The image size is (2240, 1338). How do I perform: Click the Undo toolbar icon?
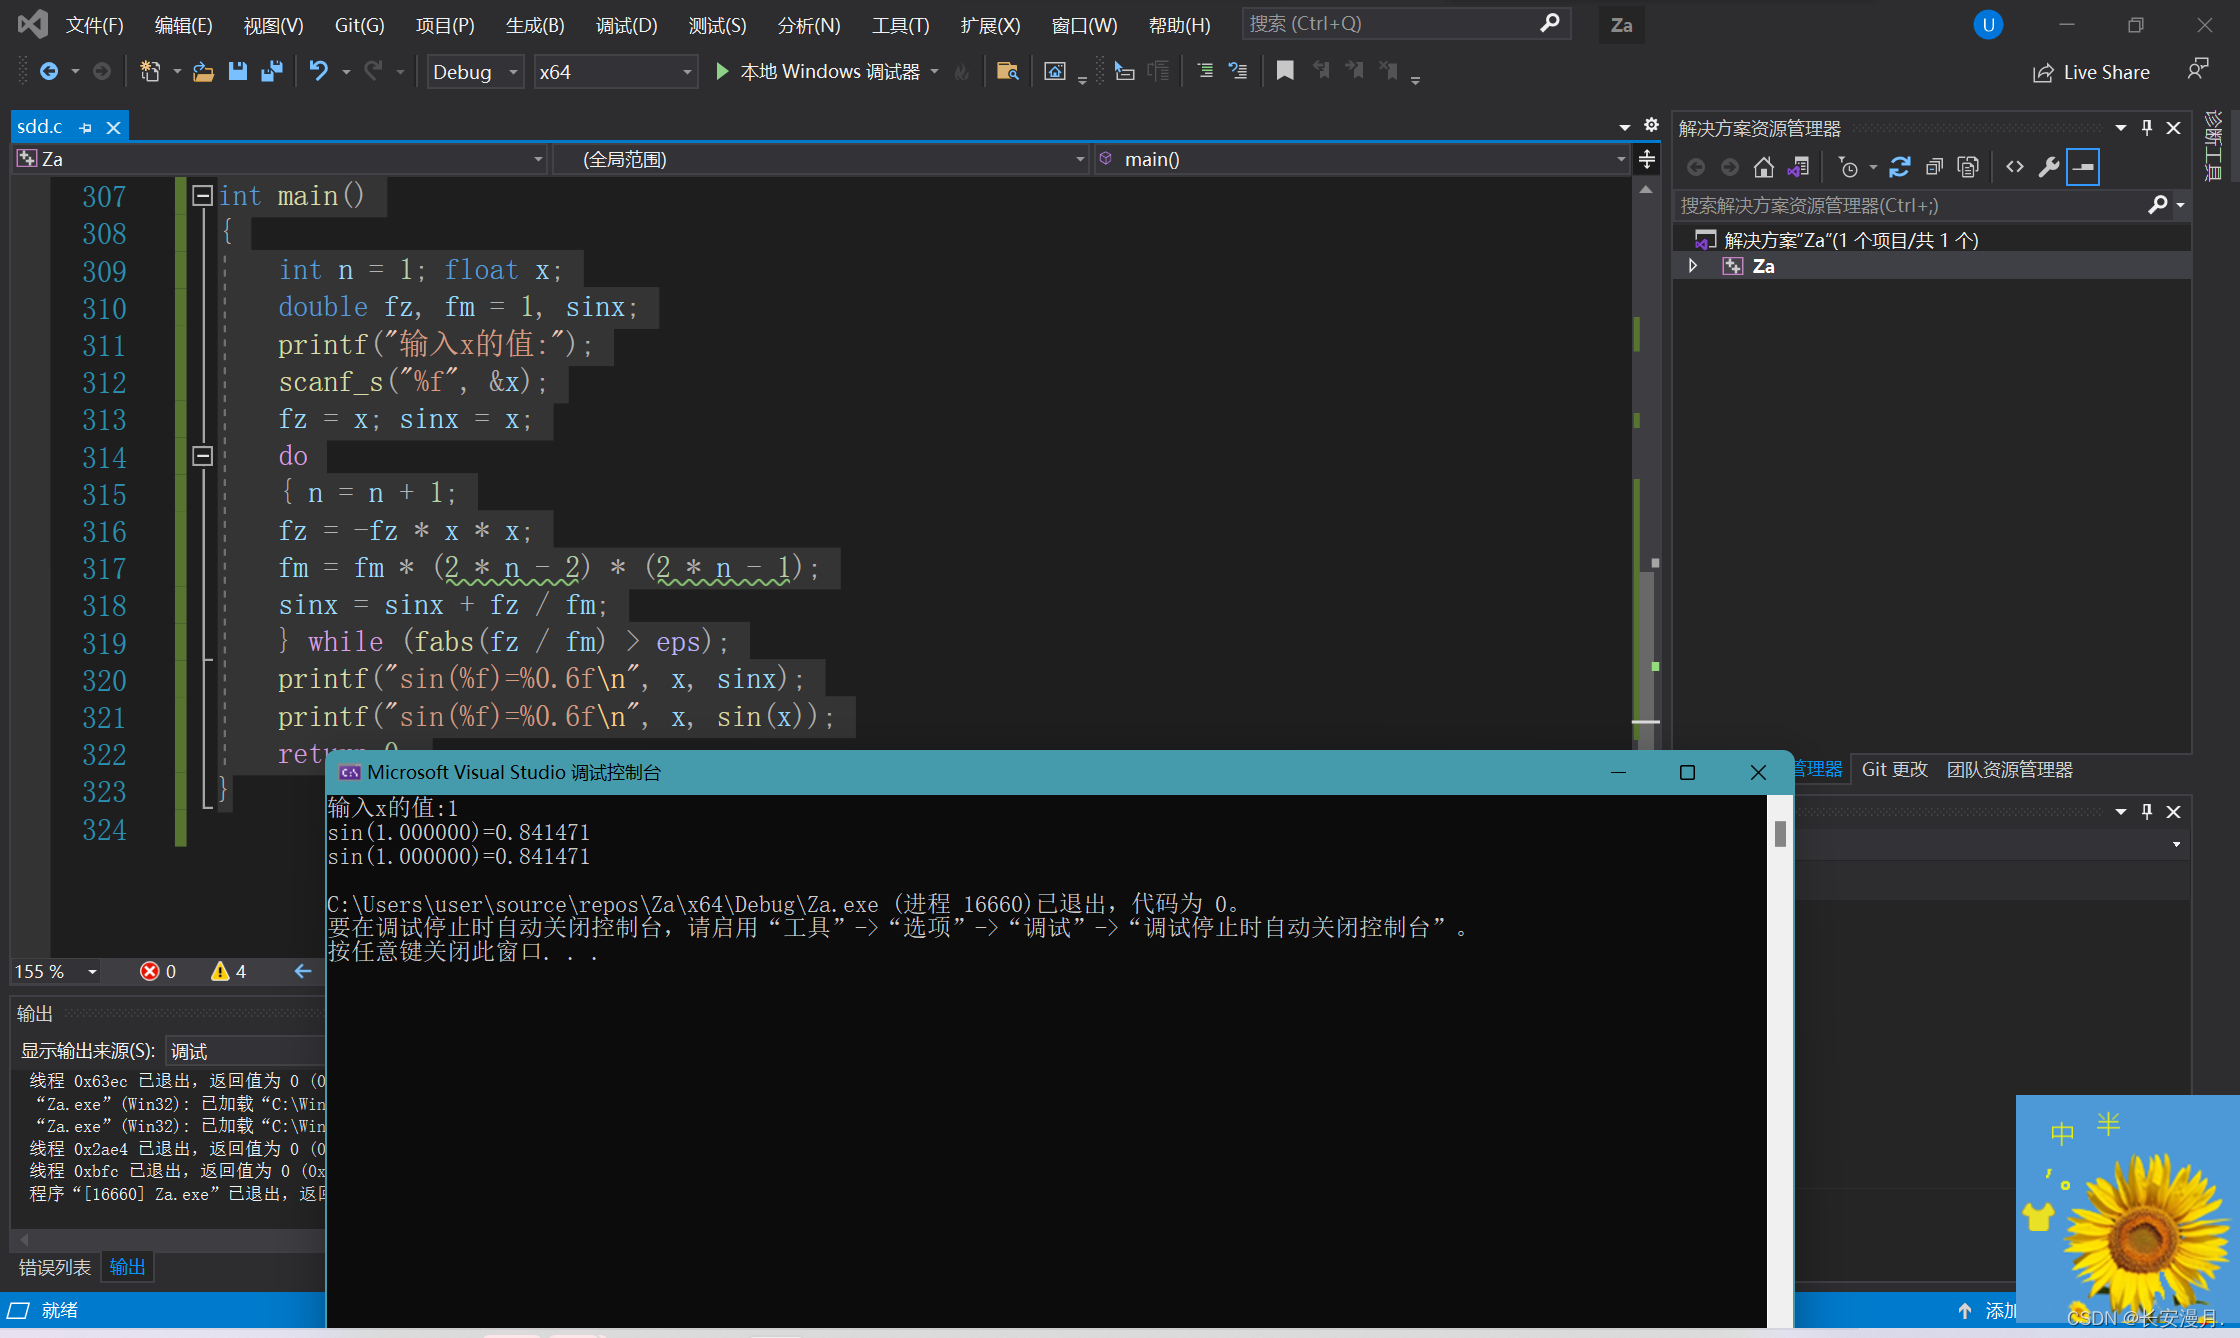pyautogui.click(x=318, y=71)
